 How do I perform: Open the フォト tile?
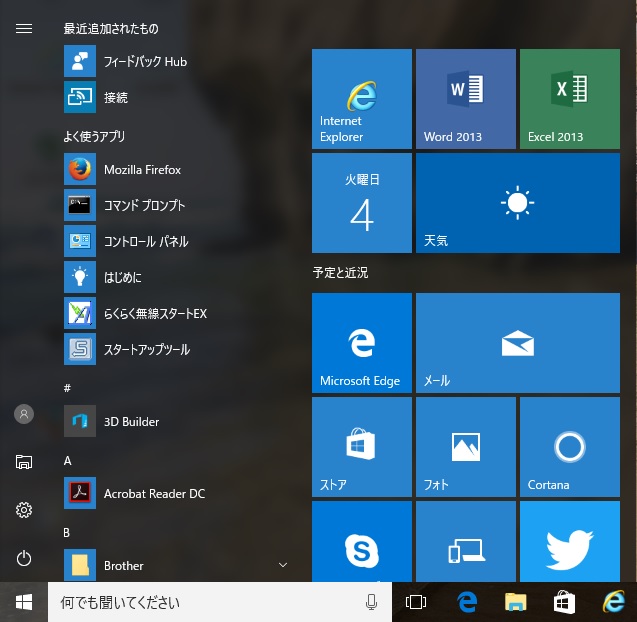pos(466,447)
